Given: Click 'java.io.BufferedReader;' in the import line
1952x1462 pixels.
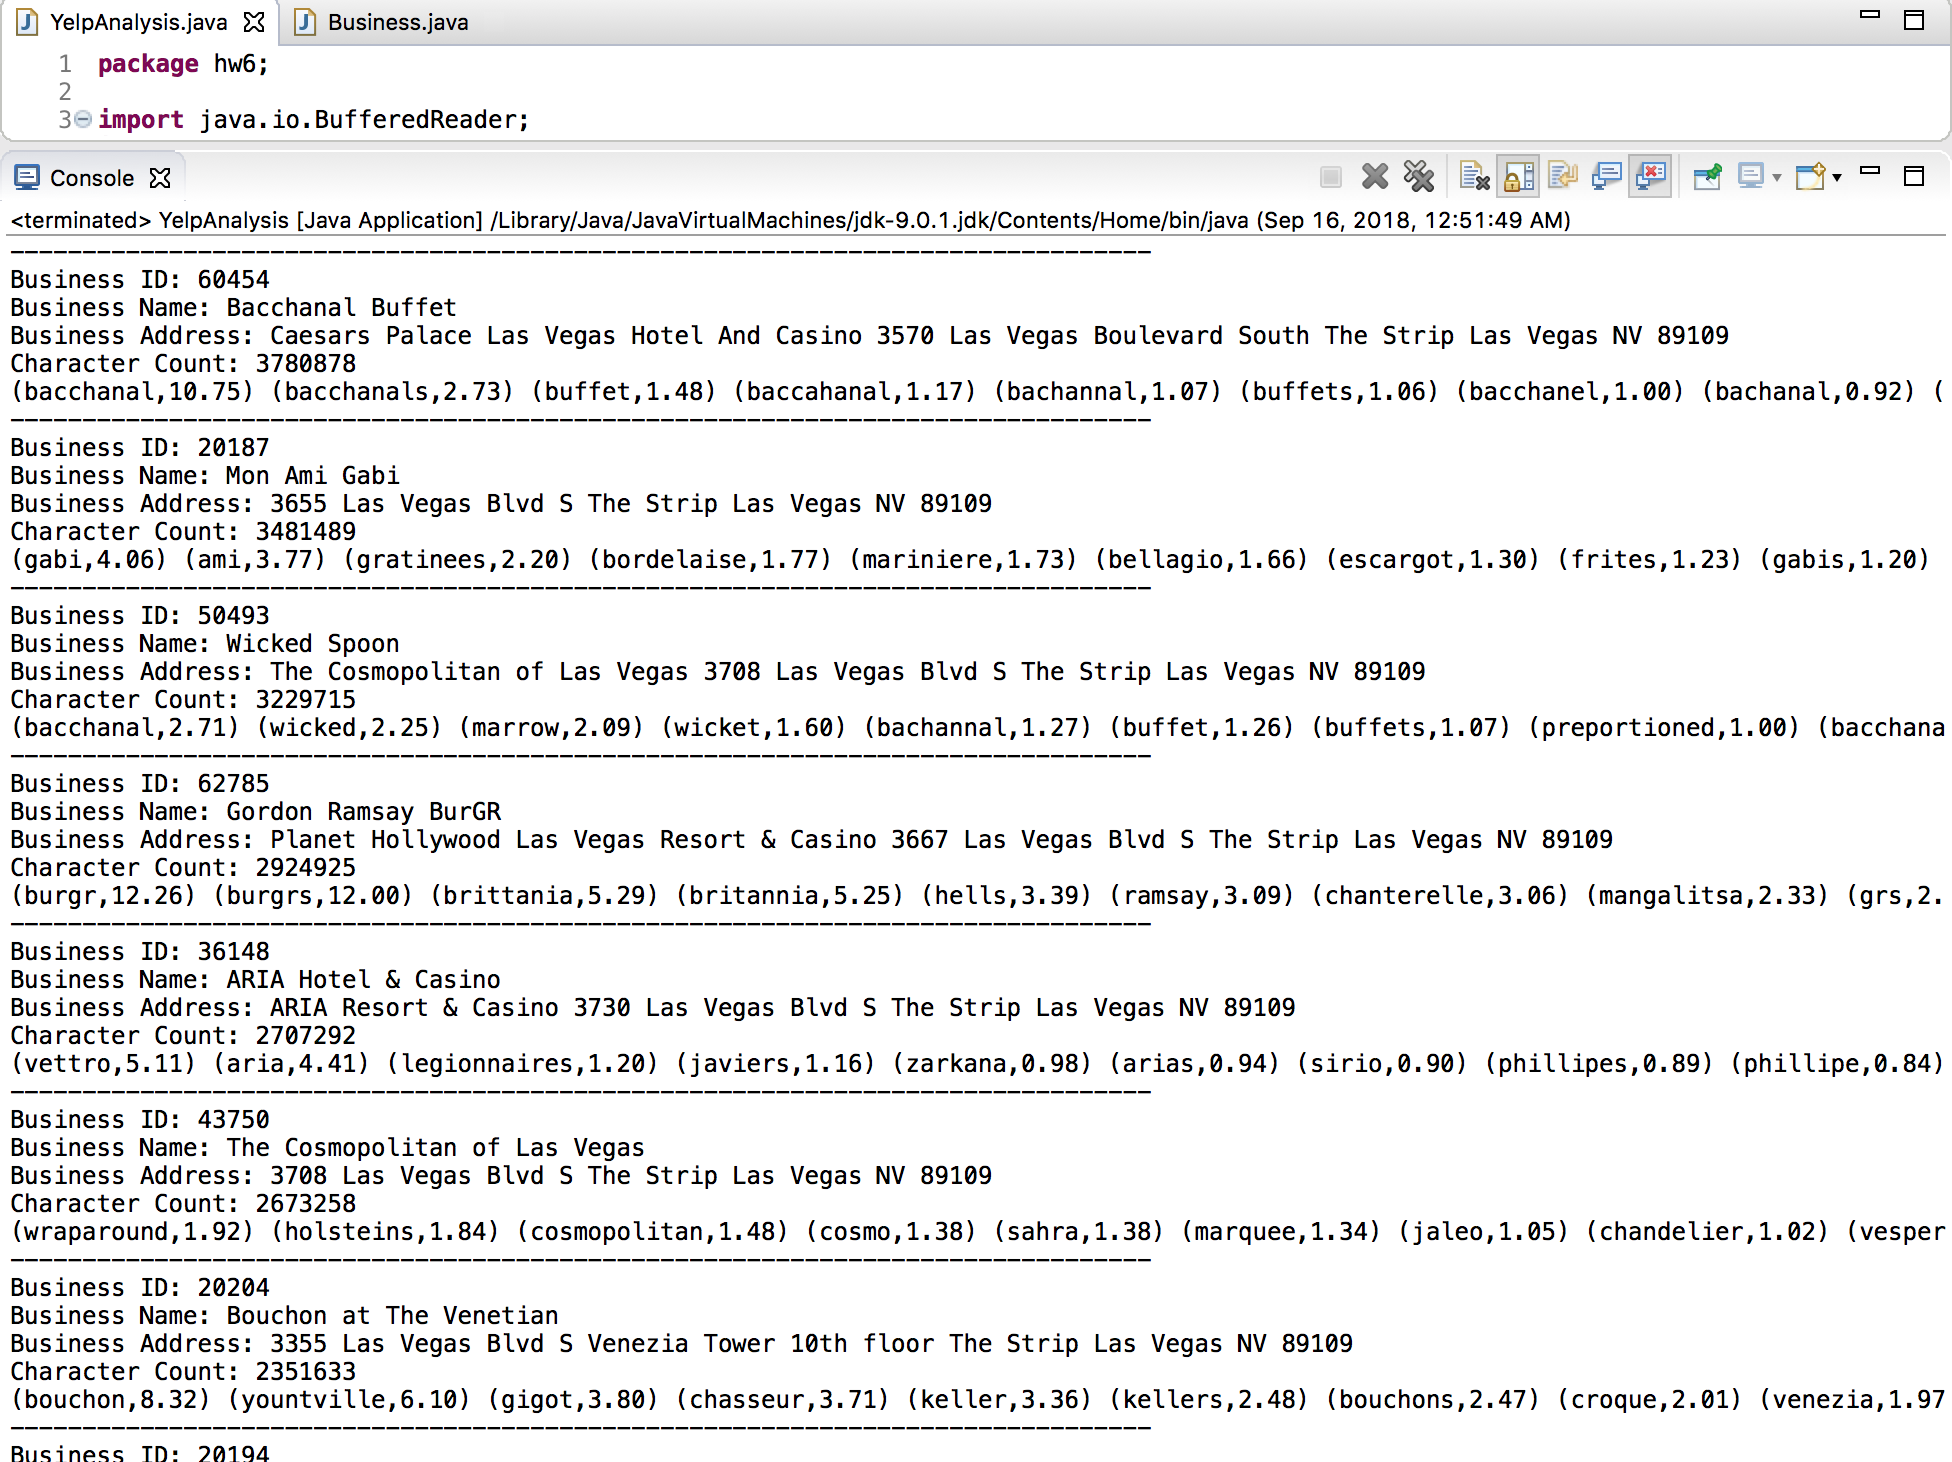Looking at the screenshot, I should click(x=364, y=120).
